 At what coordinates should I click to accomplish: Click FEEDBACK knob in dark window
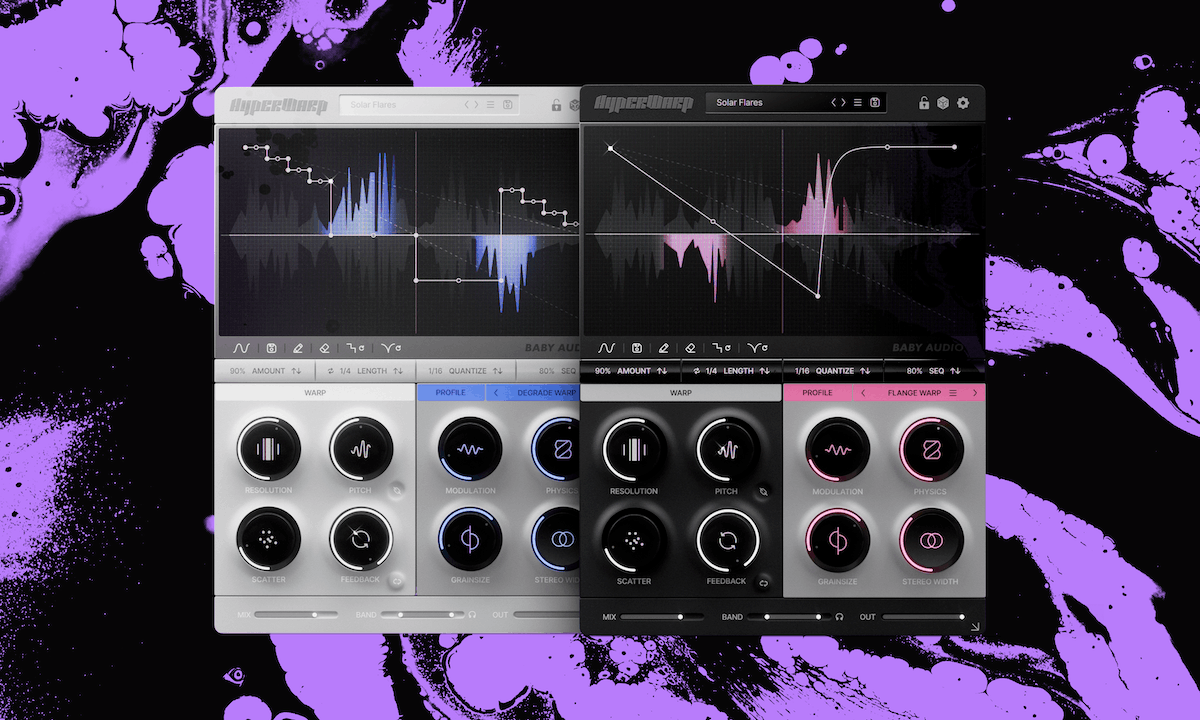[727, 541]
